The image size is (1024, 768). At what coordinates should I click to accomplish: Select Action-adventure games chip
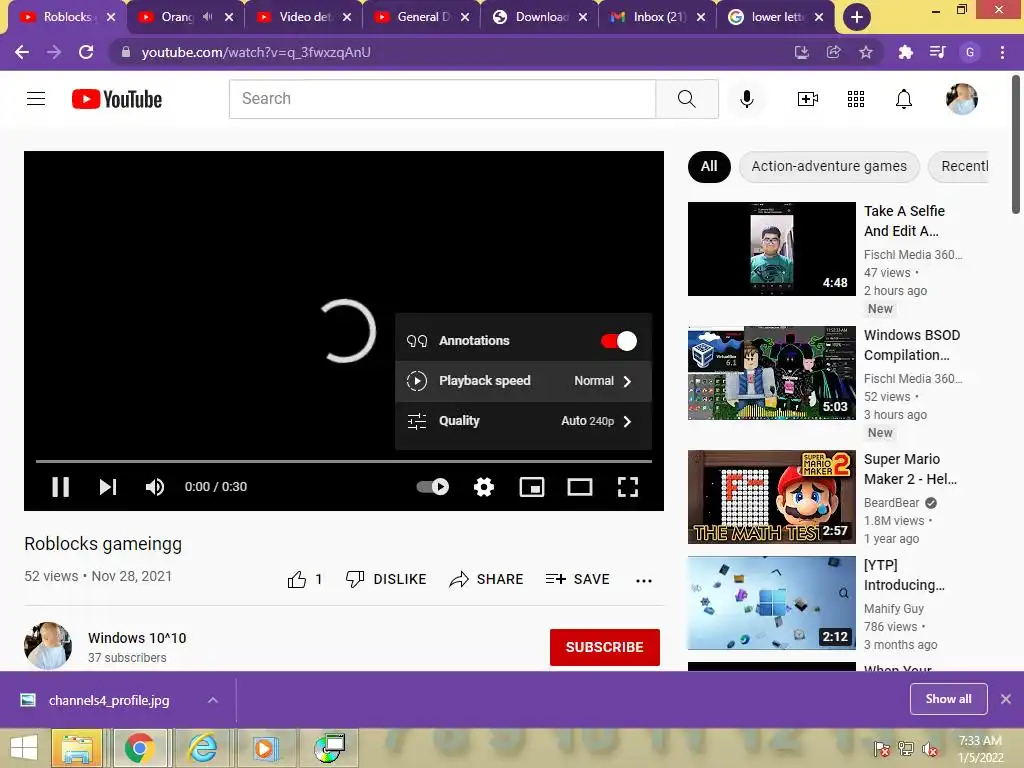coord(829,167)
